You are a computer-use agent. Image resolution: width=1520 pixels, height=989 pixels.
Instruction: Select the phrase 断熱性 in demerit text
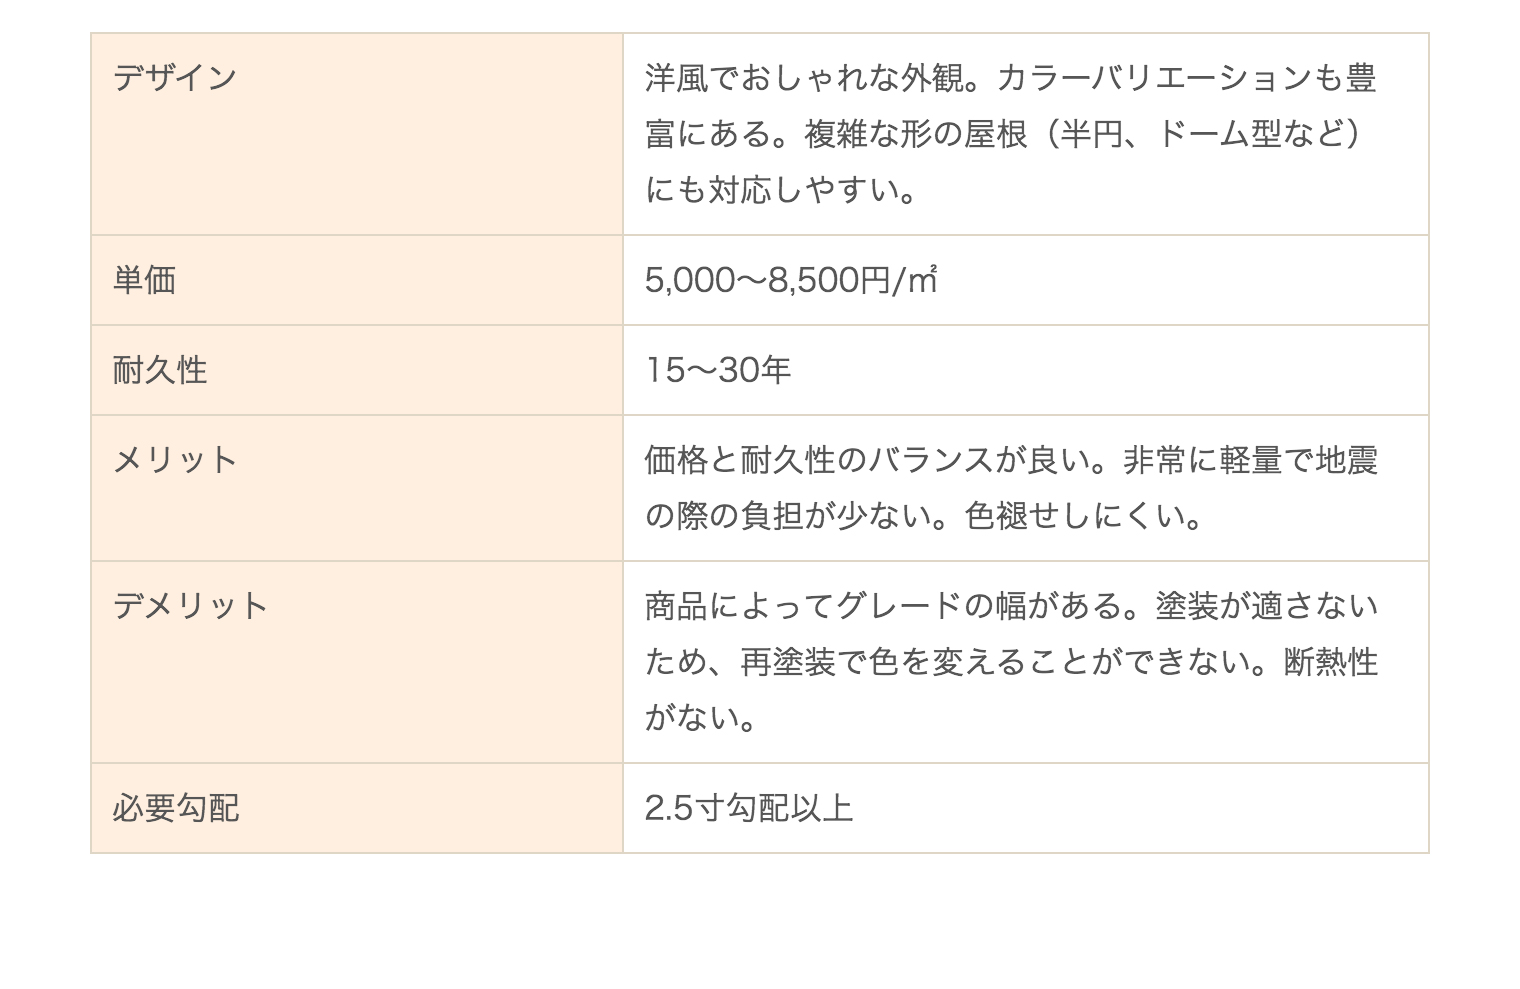[x=1331, y=662]
